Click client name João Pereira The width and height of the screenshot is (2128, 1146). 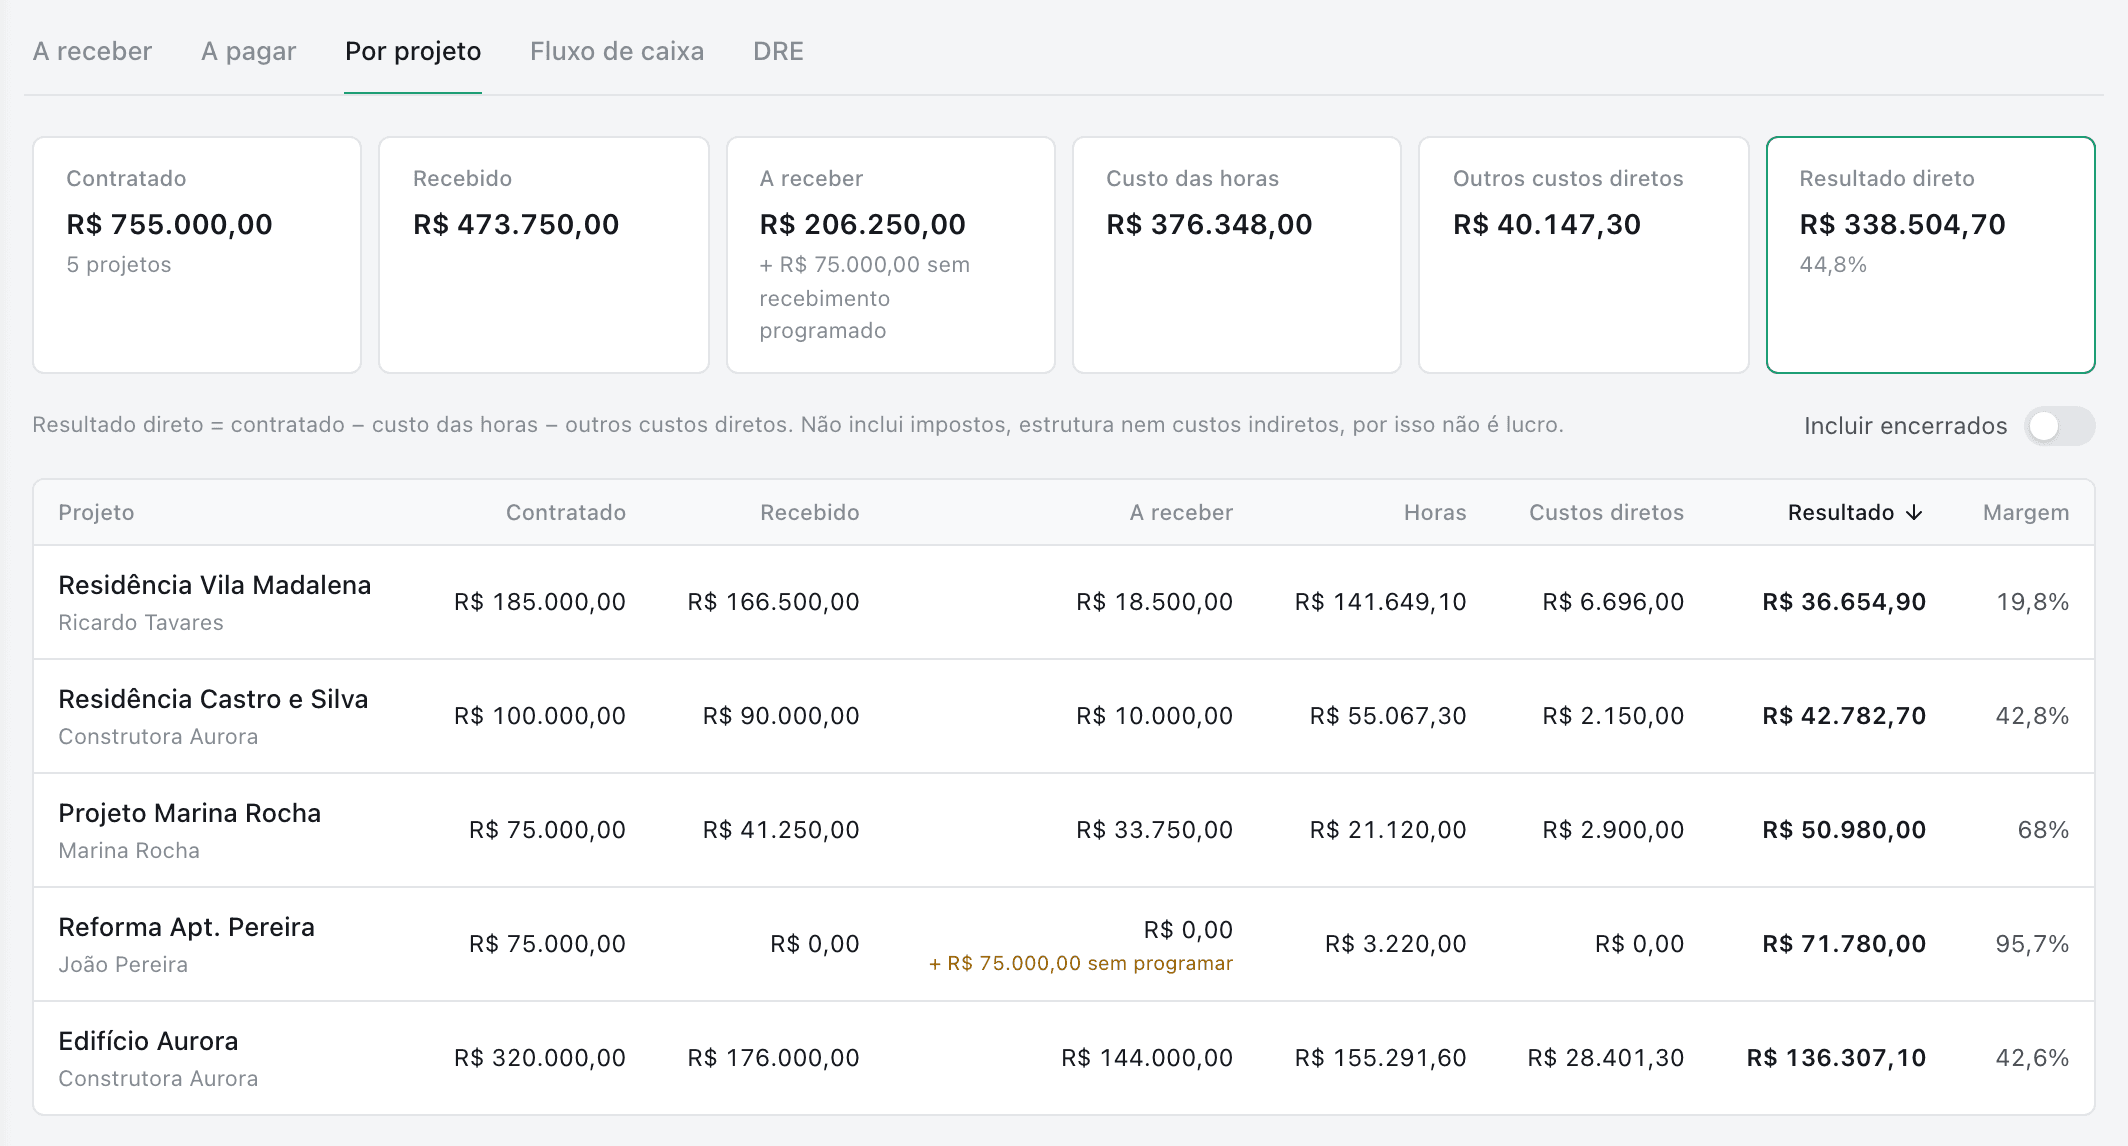(123, 964)
